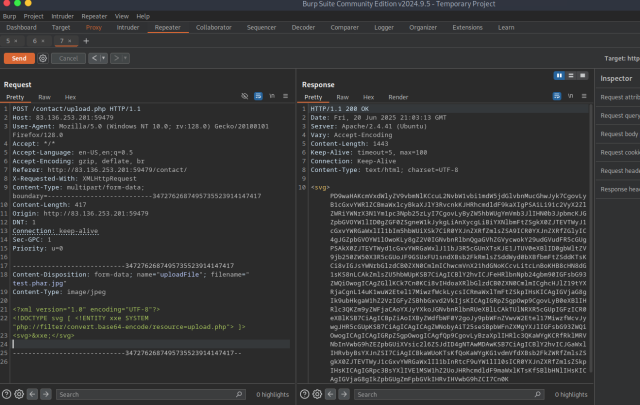The image size is (640, 405).
Task: Show Response in Render view
Action: 398,97
